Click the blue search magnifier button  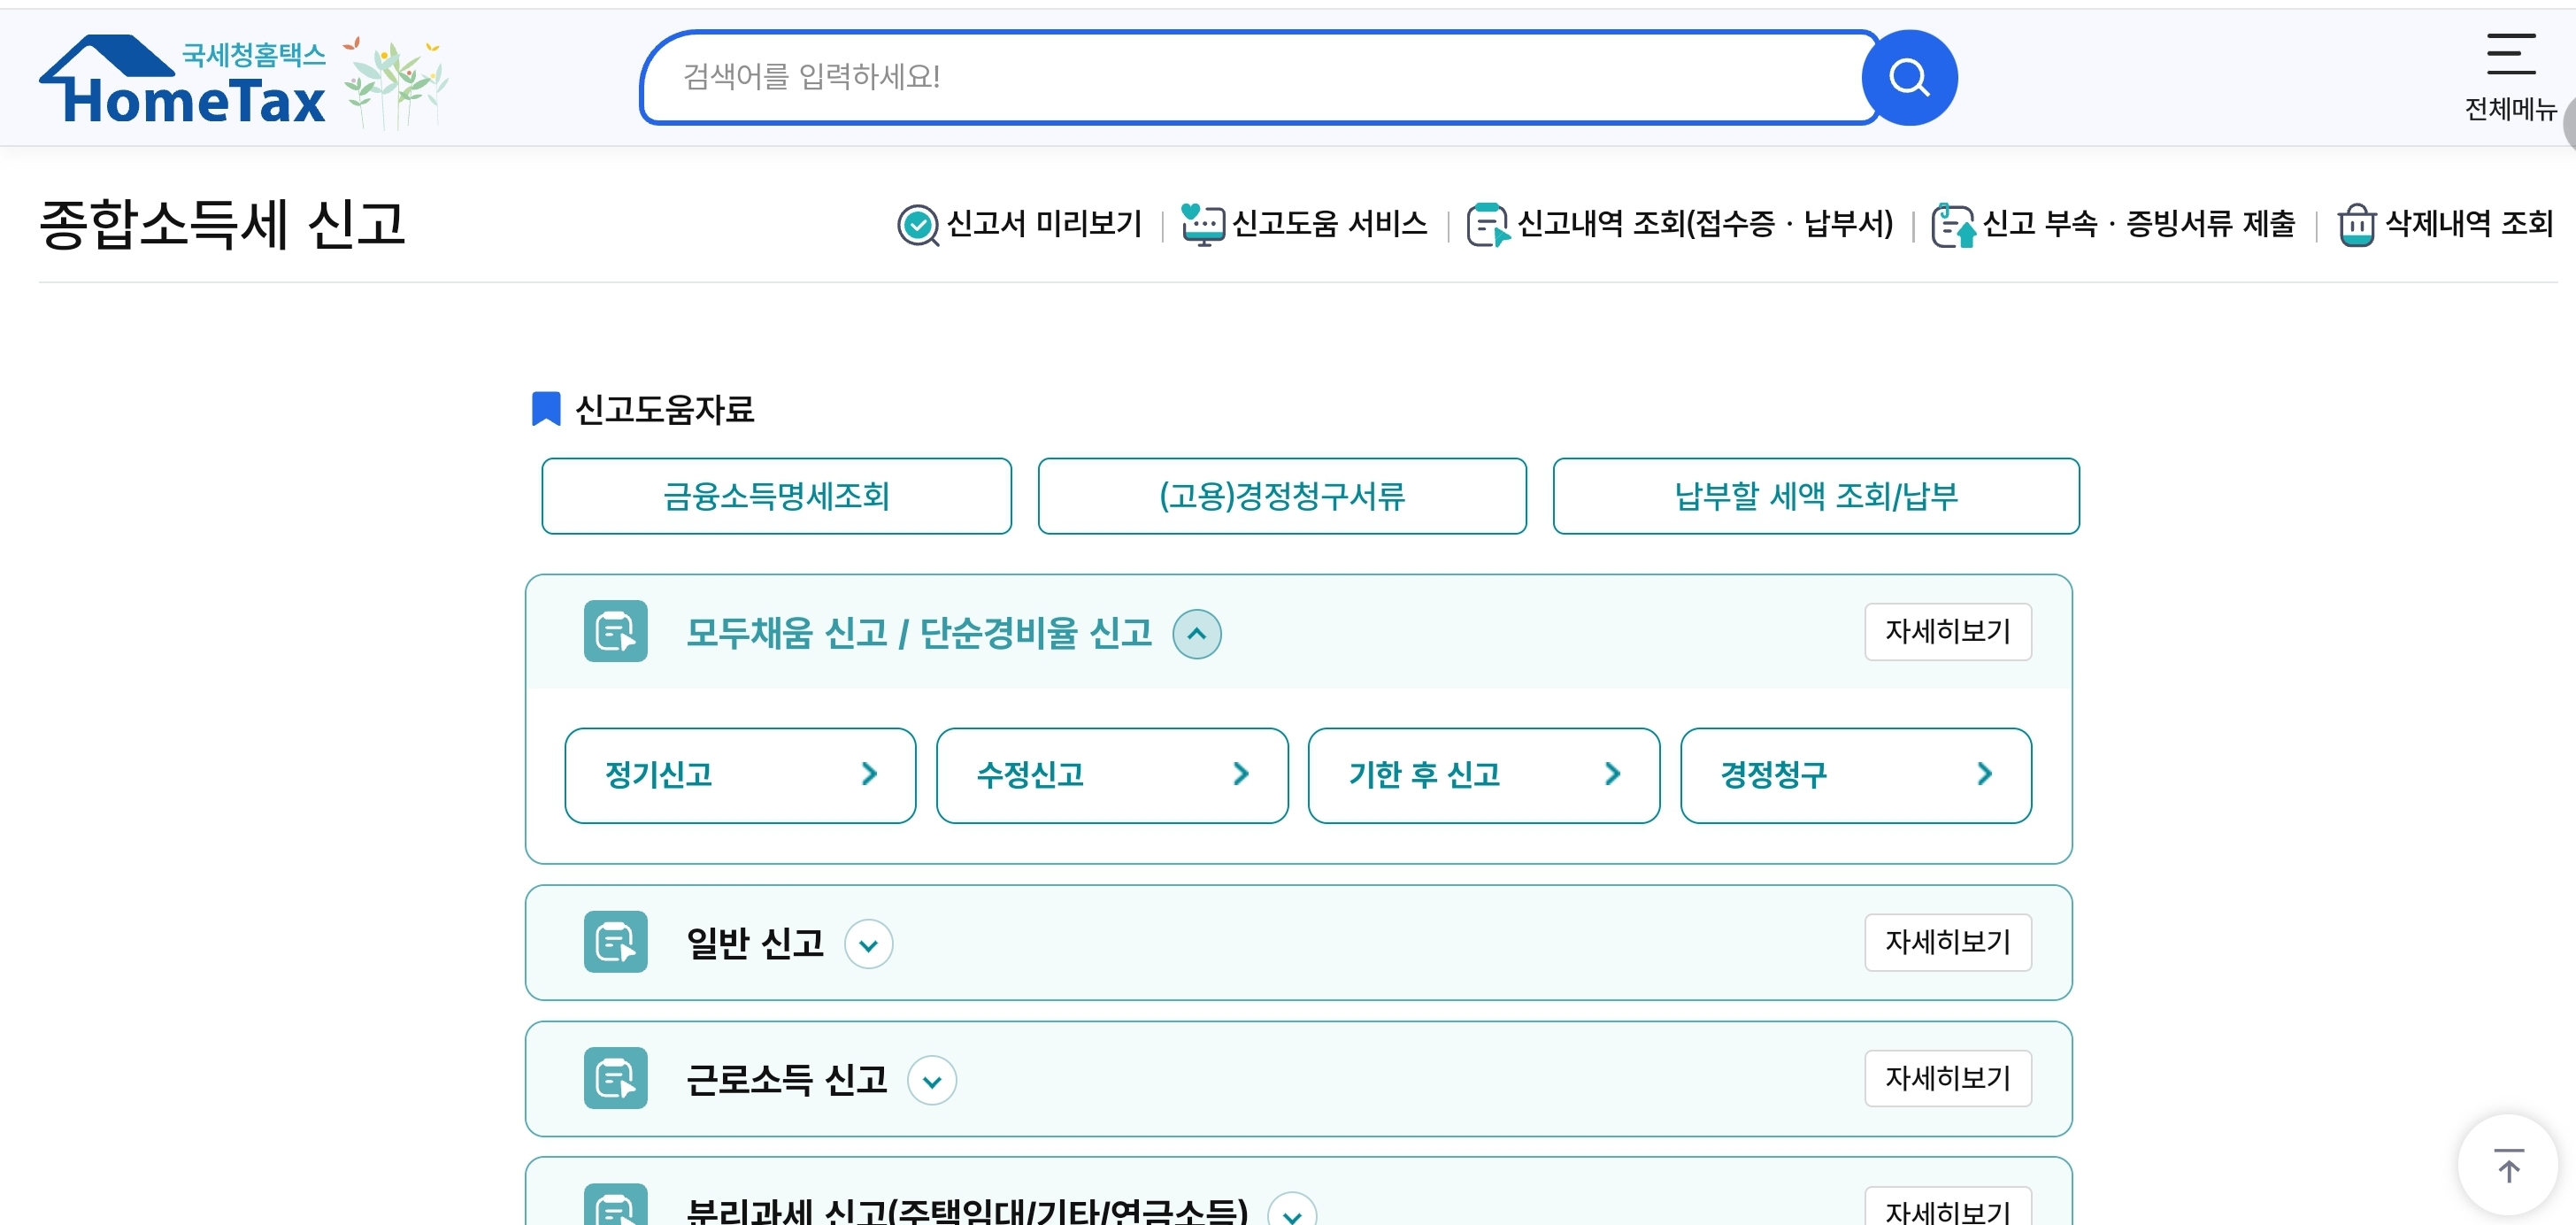coord(1909,77)
